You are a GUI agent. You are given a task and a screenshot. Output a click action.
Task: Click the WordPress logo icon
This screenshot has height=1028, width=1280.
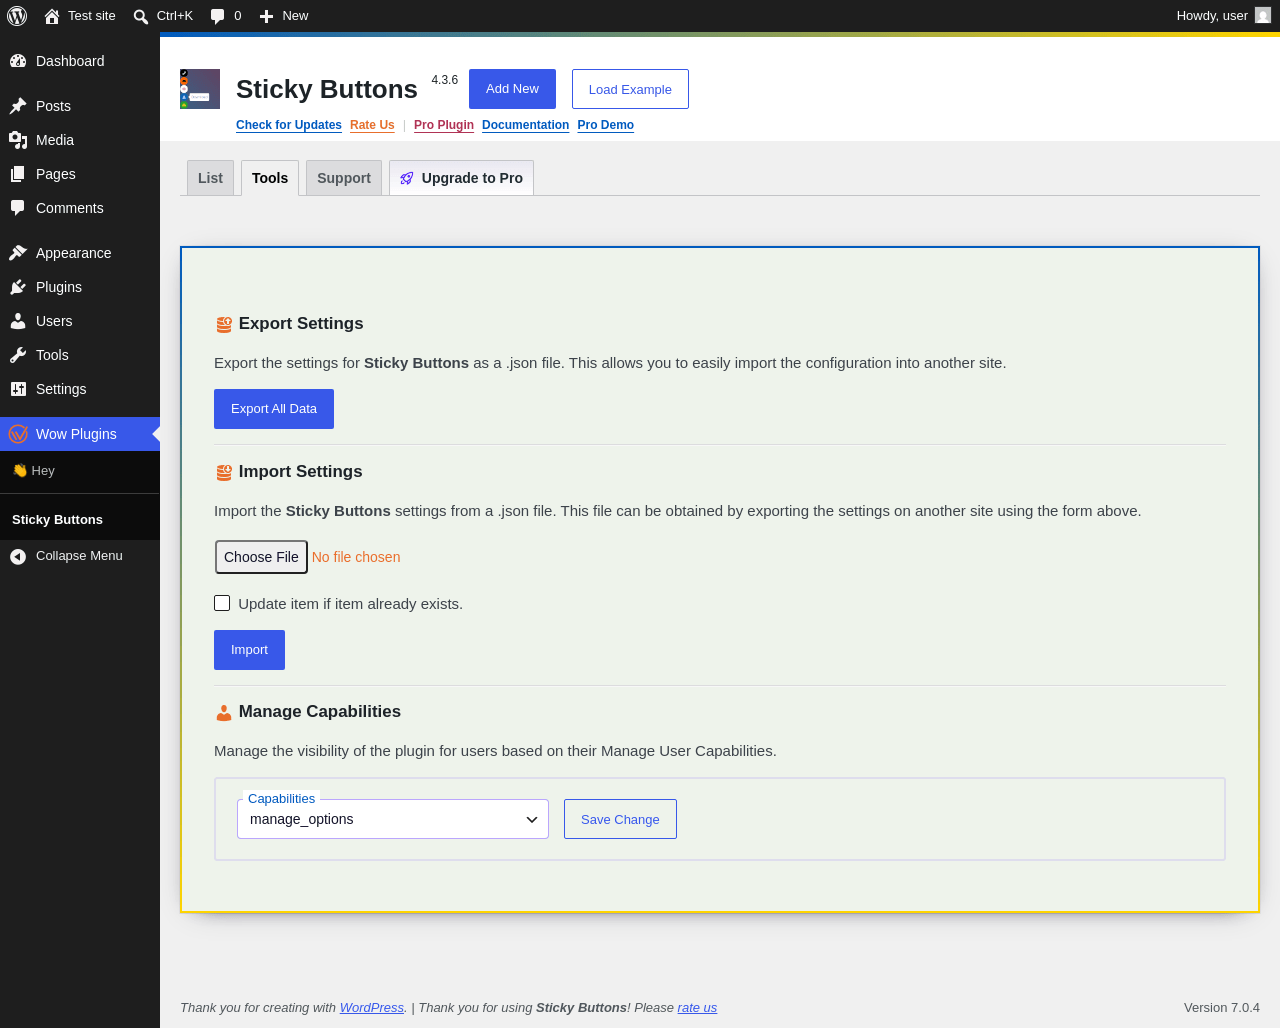coord(17,16)
